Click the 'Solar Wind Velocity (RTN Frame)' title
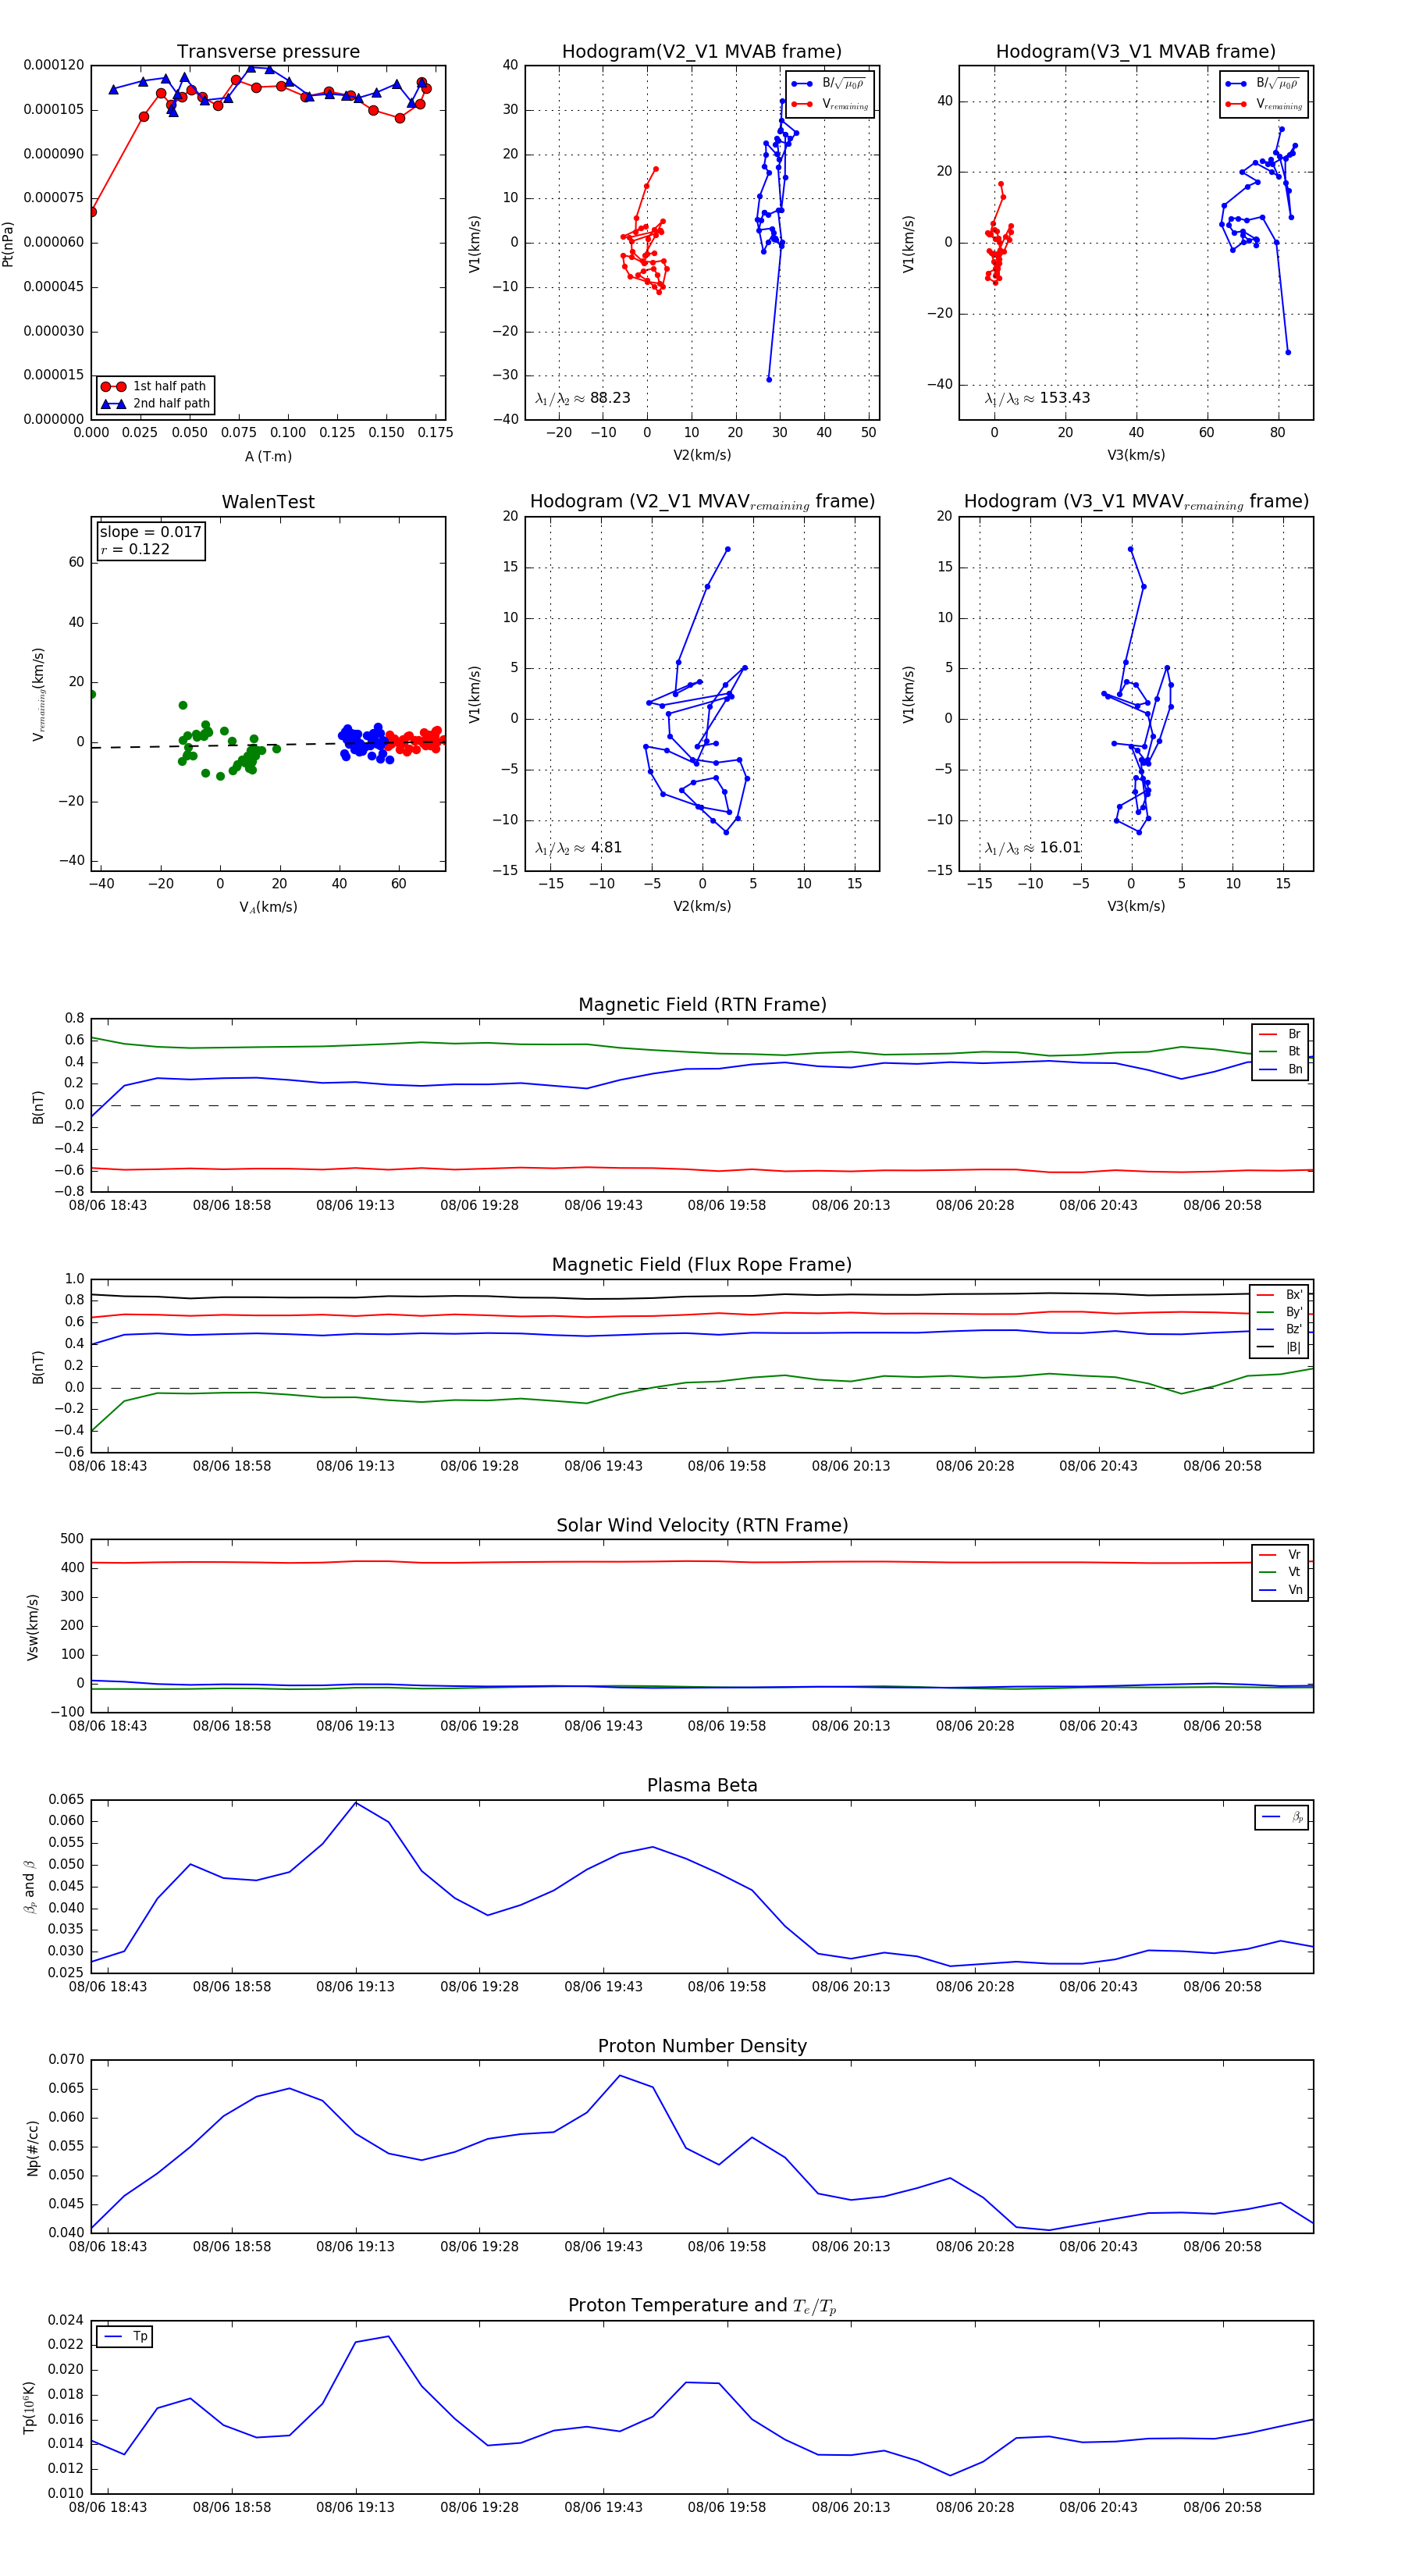Viewport: 1405px width, 2576px height. [x=702, y=1525]
